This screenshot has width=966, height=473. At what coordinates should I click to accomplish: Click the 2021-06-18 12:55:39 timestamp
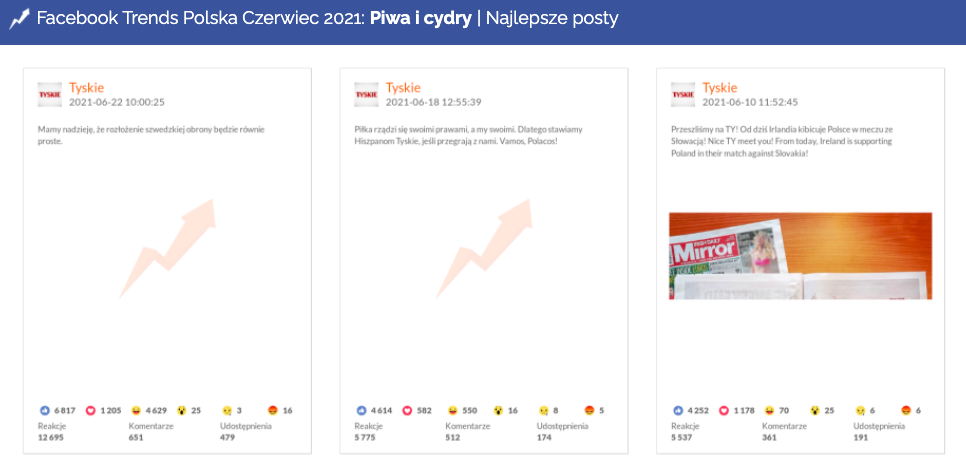tap(433, 102)
